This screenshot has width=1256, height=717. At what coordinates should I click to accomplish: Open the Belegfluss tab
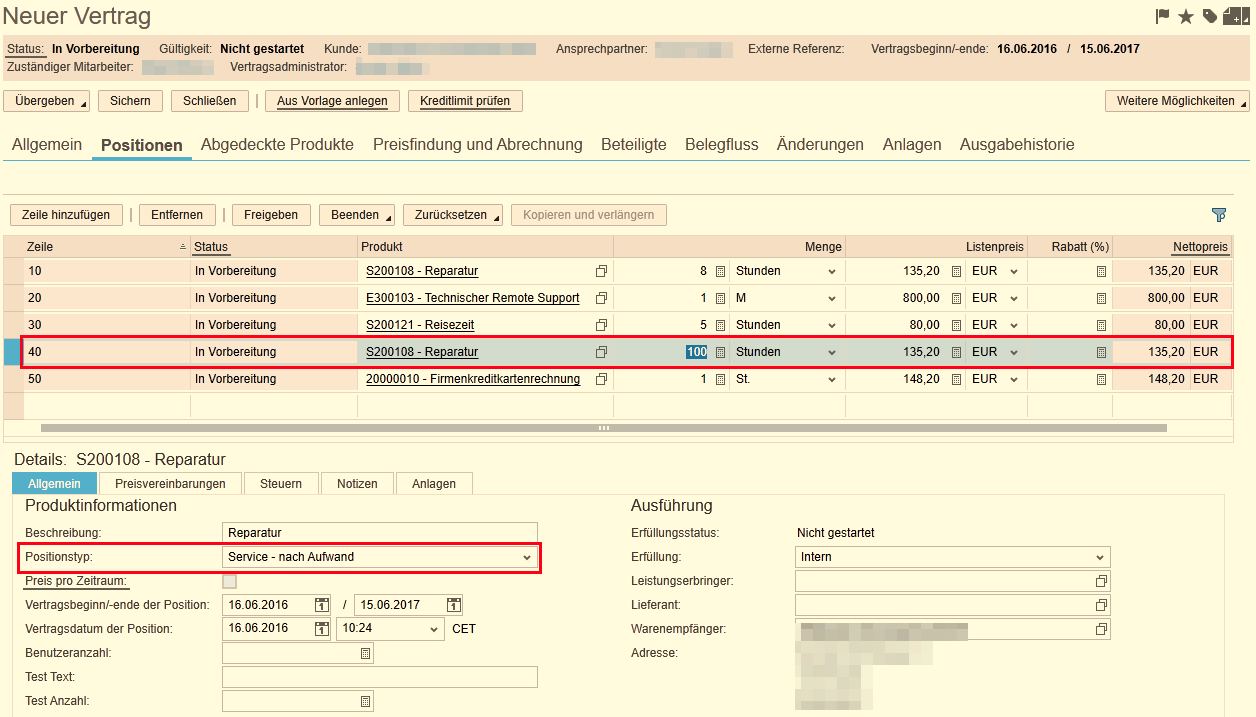tap(721, 144)
